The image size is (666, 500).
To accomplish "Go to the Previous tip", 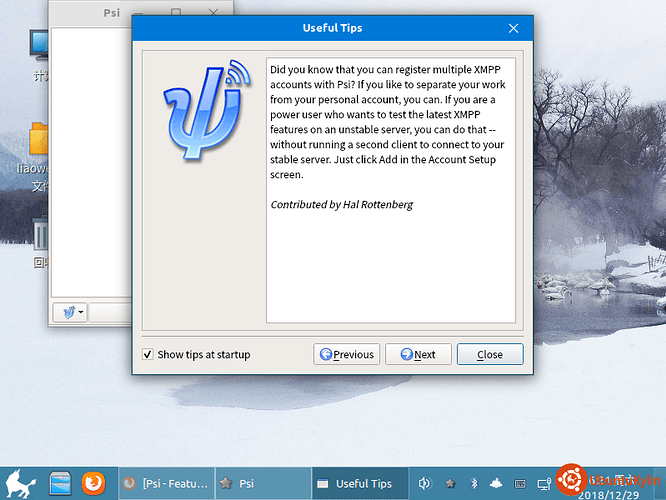I will [x=347, y=354].
